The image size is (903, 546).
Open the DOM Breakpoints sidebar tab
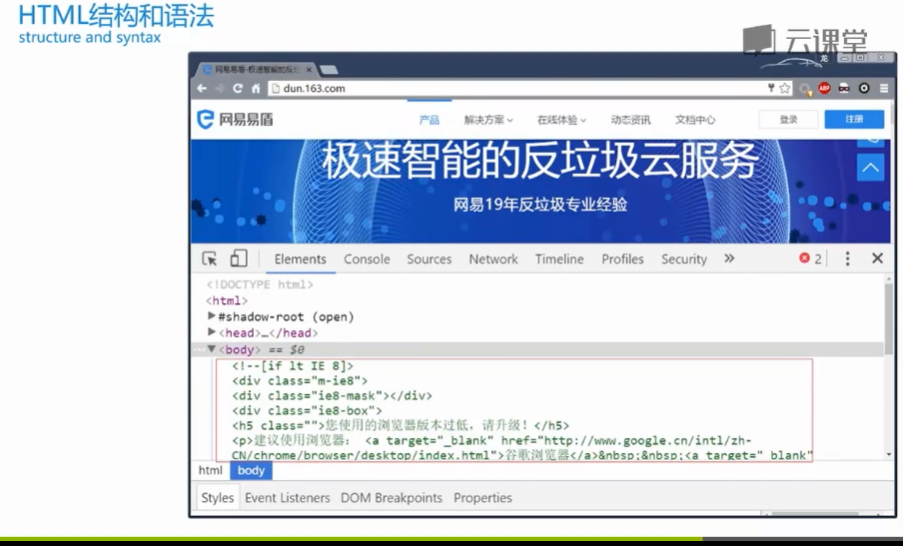point(391,498)
